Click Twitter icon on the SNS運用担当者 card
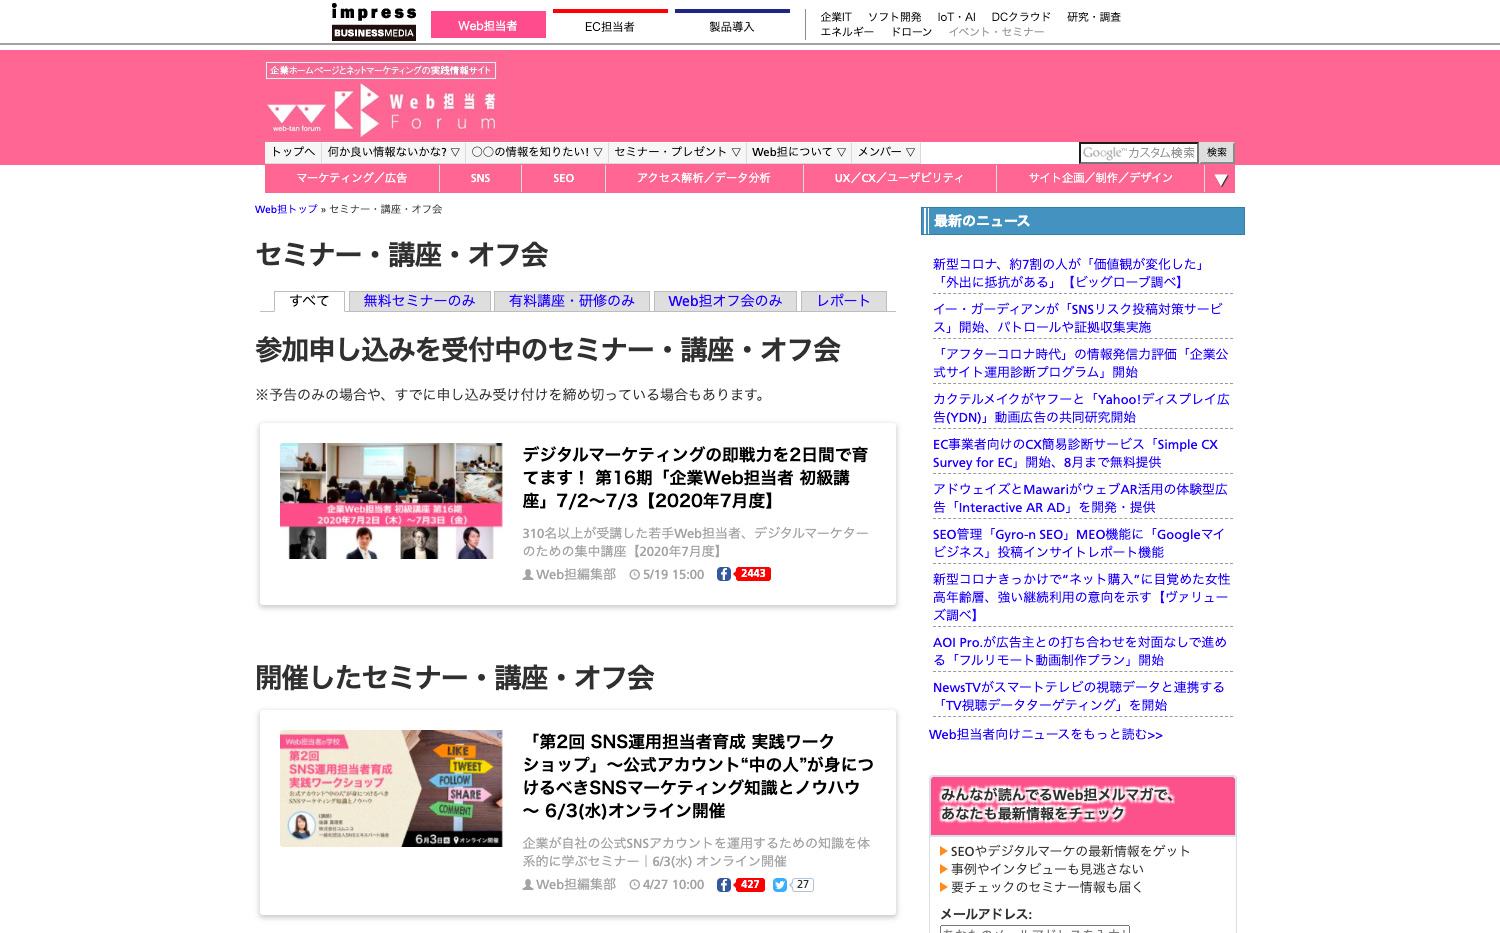 click(780, 885)
